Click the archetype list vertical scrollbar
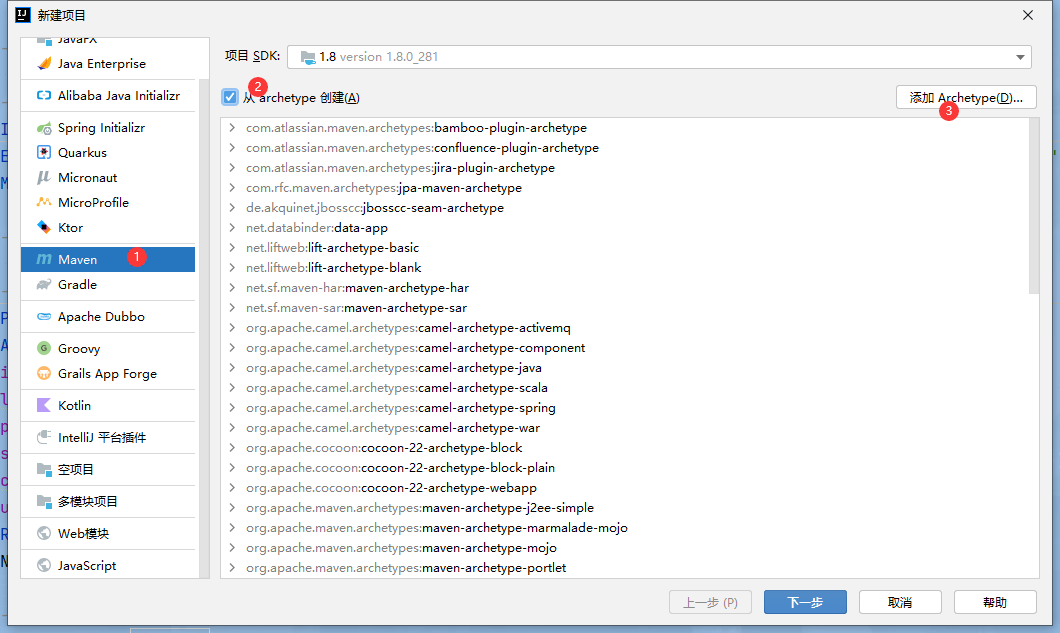Image resolution: width=1060 pixels, height=633 pixels. pos(1034,206)
